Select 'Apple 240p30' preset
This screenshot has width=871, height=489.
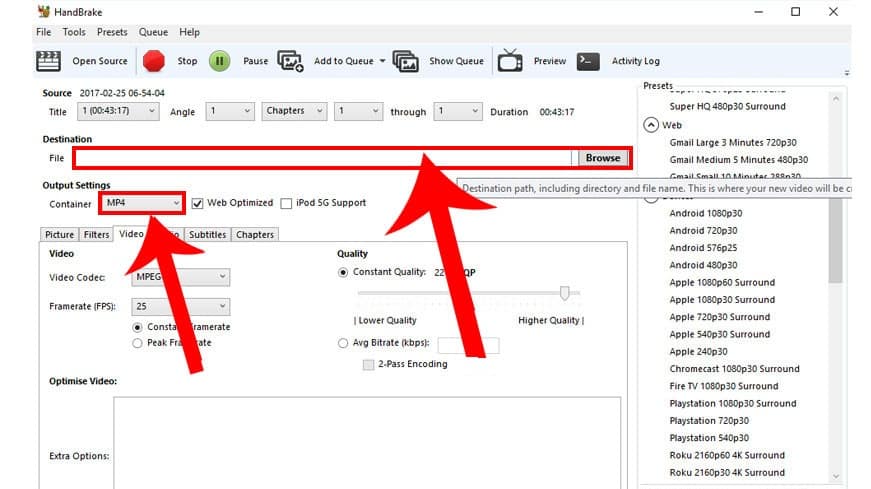click(698, 351)
